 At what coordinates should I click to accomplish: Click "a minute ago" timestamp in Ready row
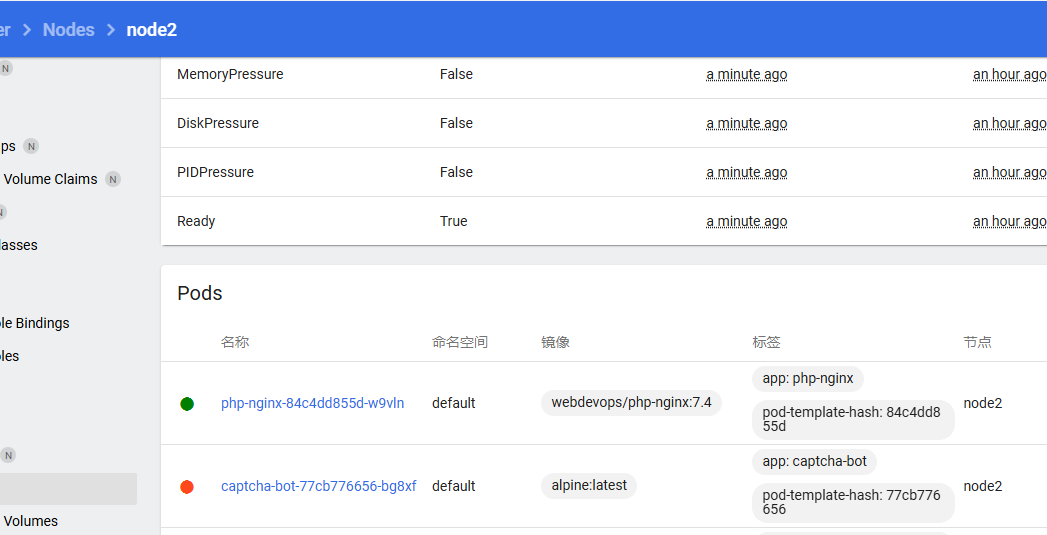coord(747,221)
